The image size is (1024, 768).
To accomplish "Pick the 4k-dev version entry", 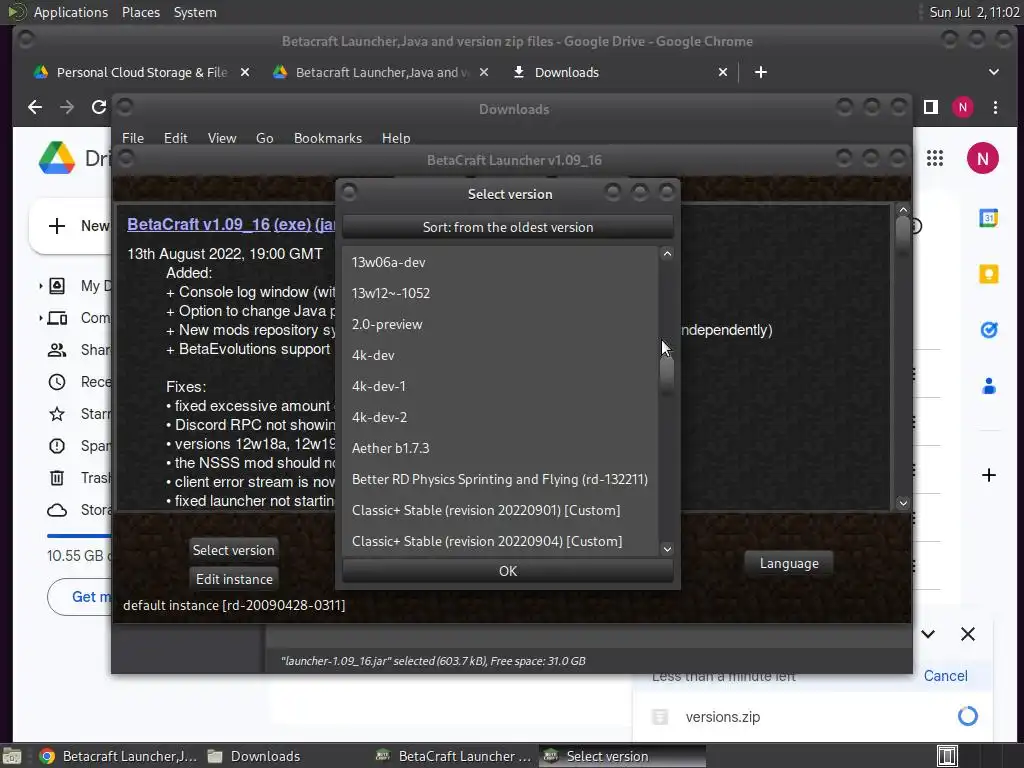I will 500,355.
